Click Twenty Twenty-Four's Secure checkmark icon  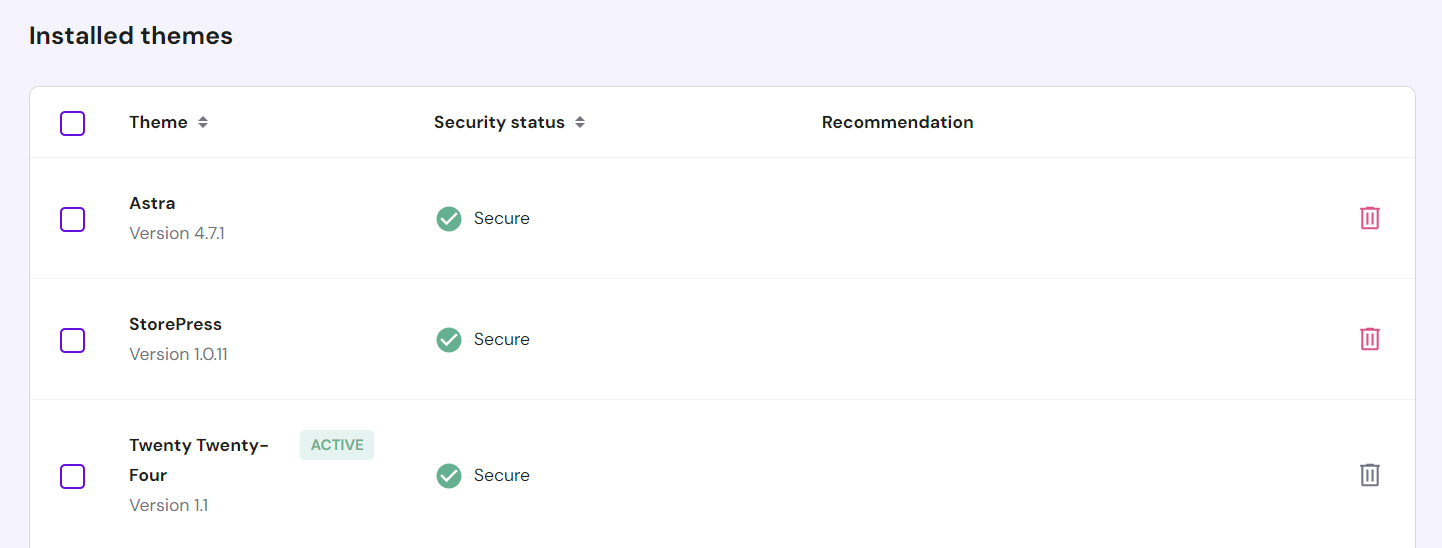click(449, 476)
